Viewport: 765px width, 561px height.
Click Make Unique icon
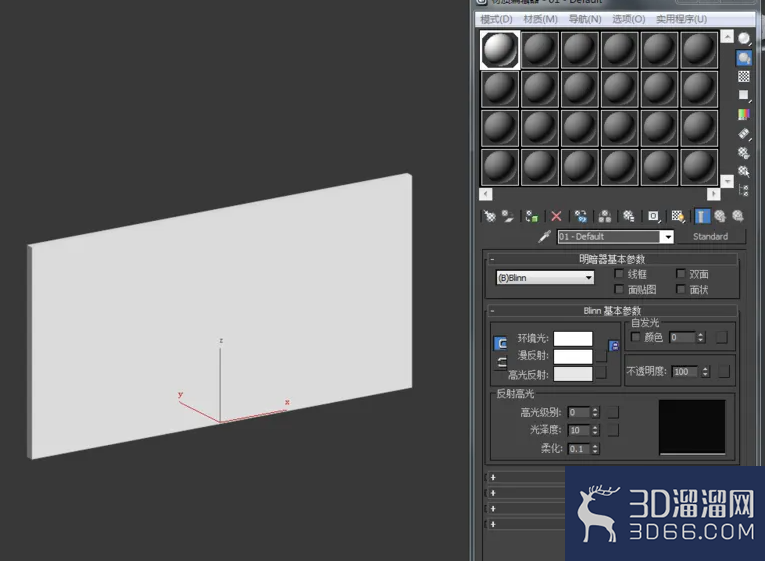605,216
